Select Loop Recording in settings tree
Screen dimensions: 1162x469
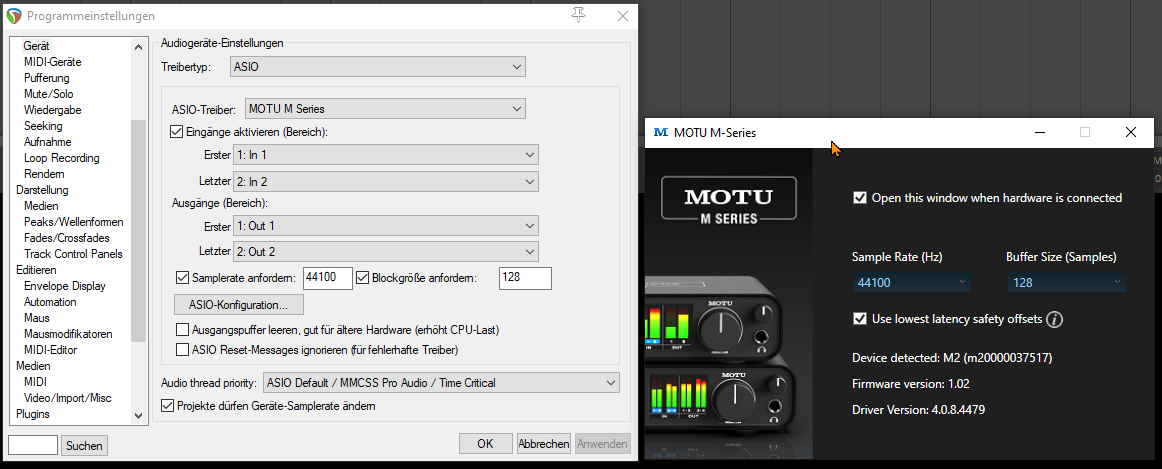point(62,158)
